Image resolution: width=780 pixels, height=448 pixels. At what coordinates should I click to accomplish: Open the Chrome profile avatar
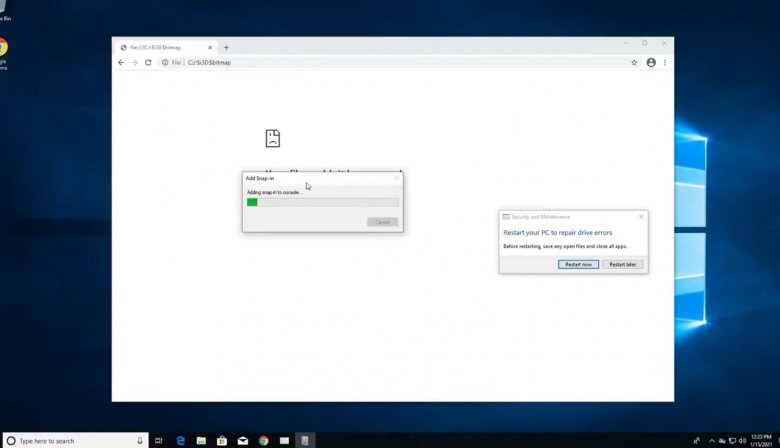pos(651,62)
